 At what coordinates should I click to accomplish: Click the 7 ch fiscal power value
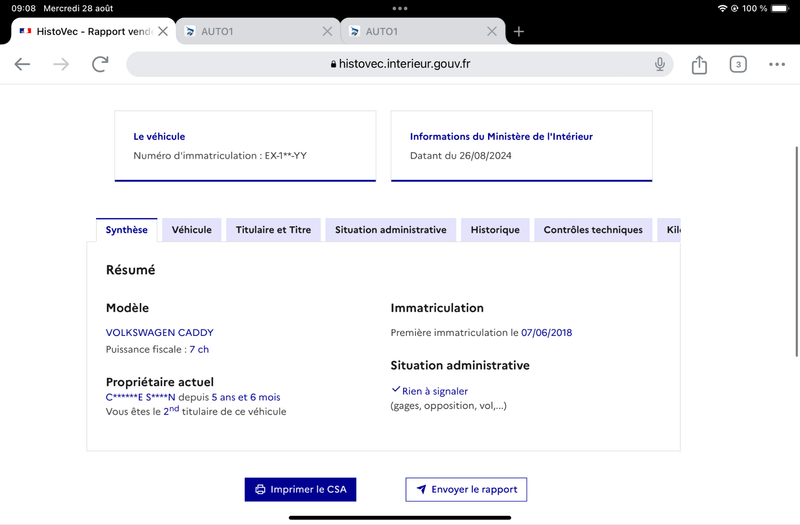pos(199,349)
